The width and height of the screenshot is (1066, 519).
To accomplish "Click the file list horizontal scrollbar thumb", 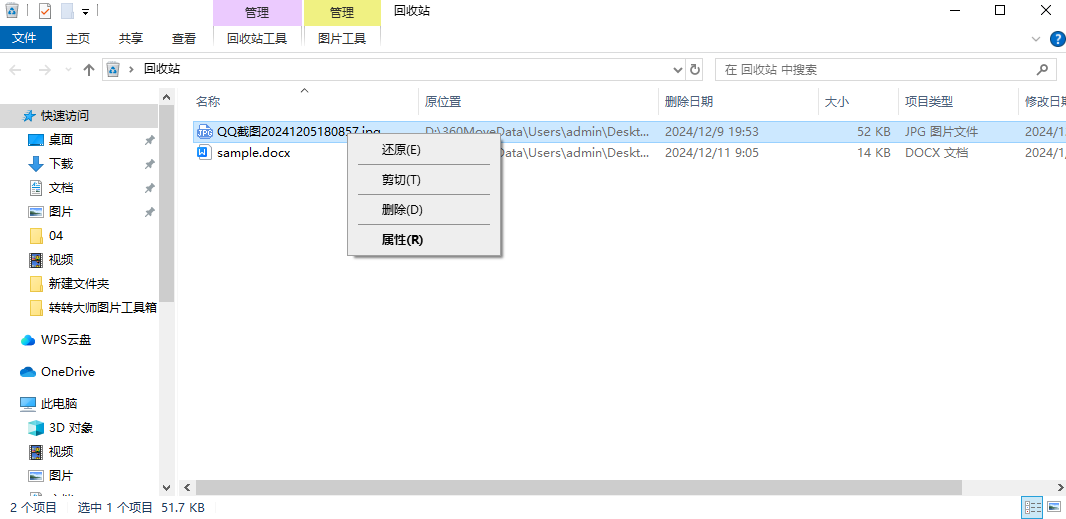I will (579, 487).
